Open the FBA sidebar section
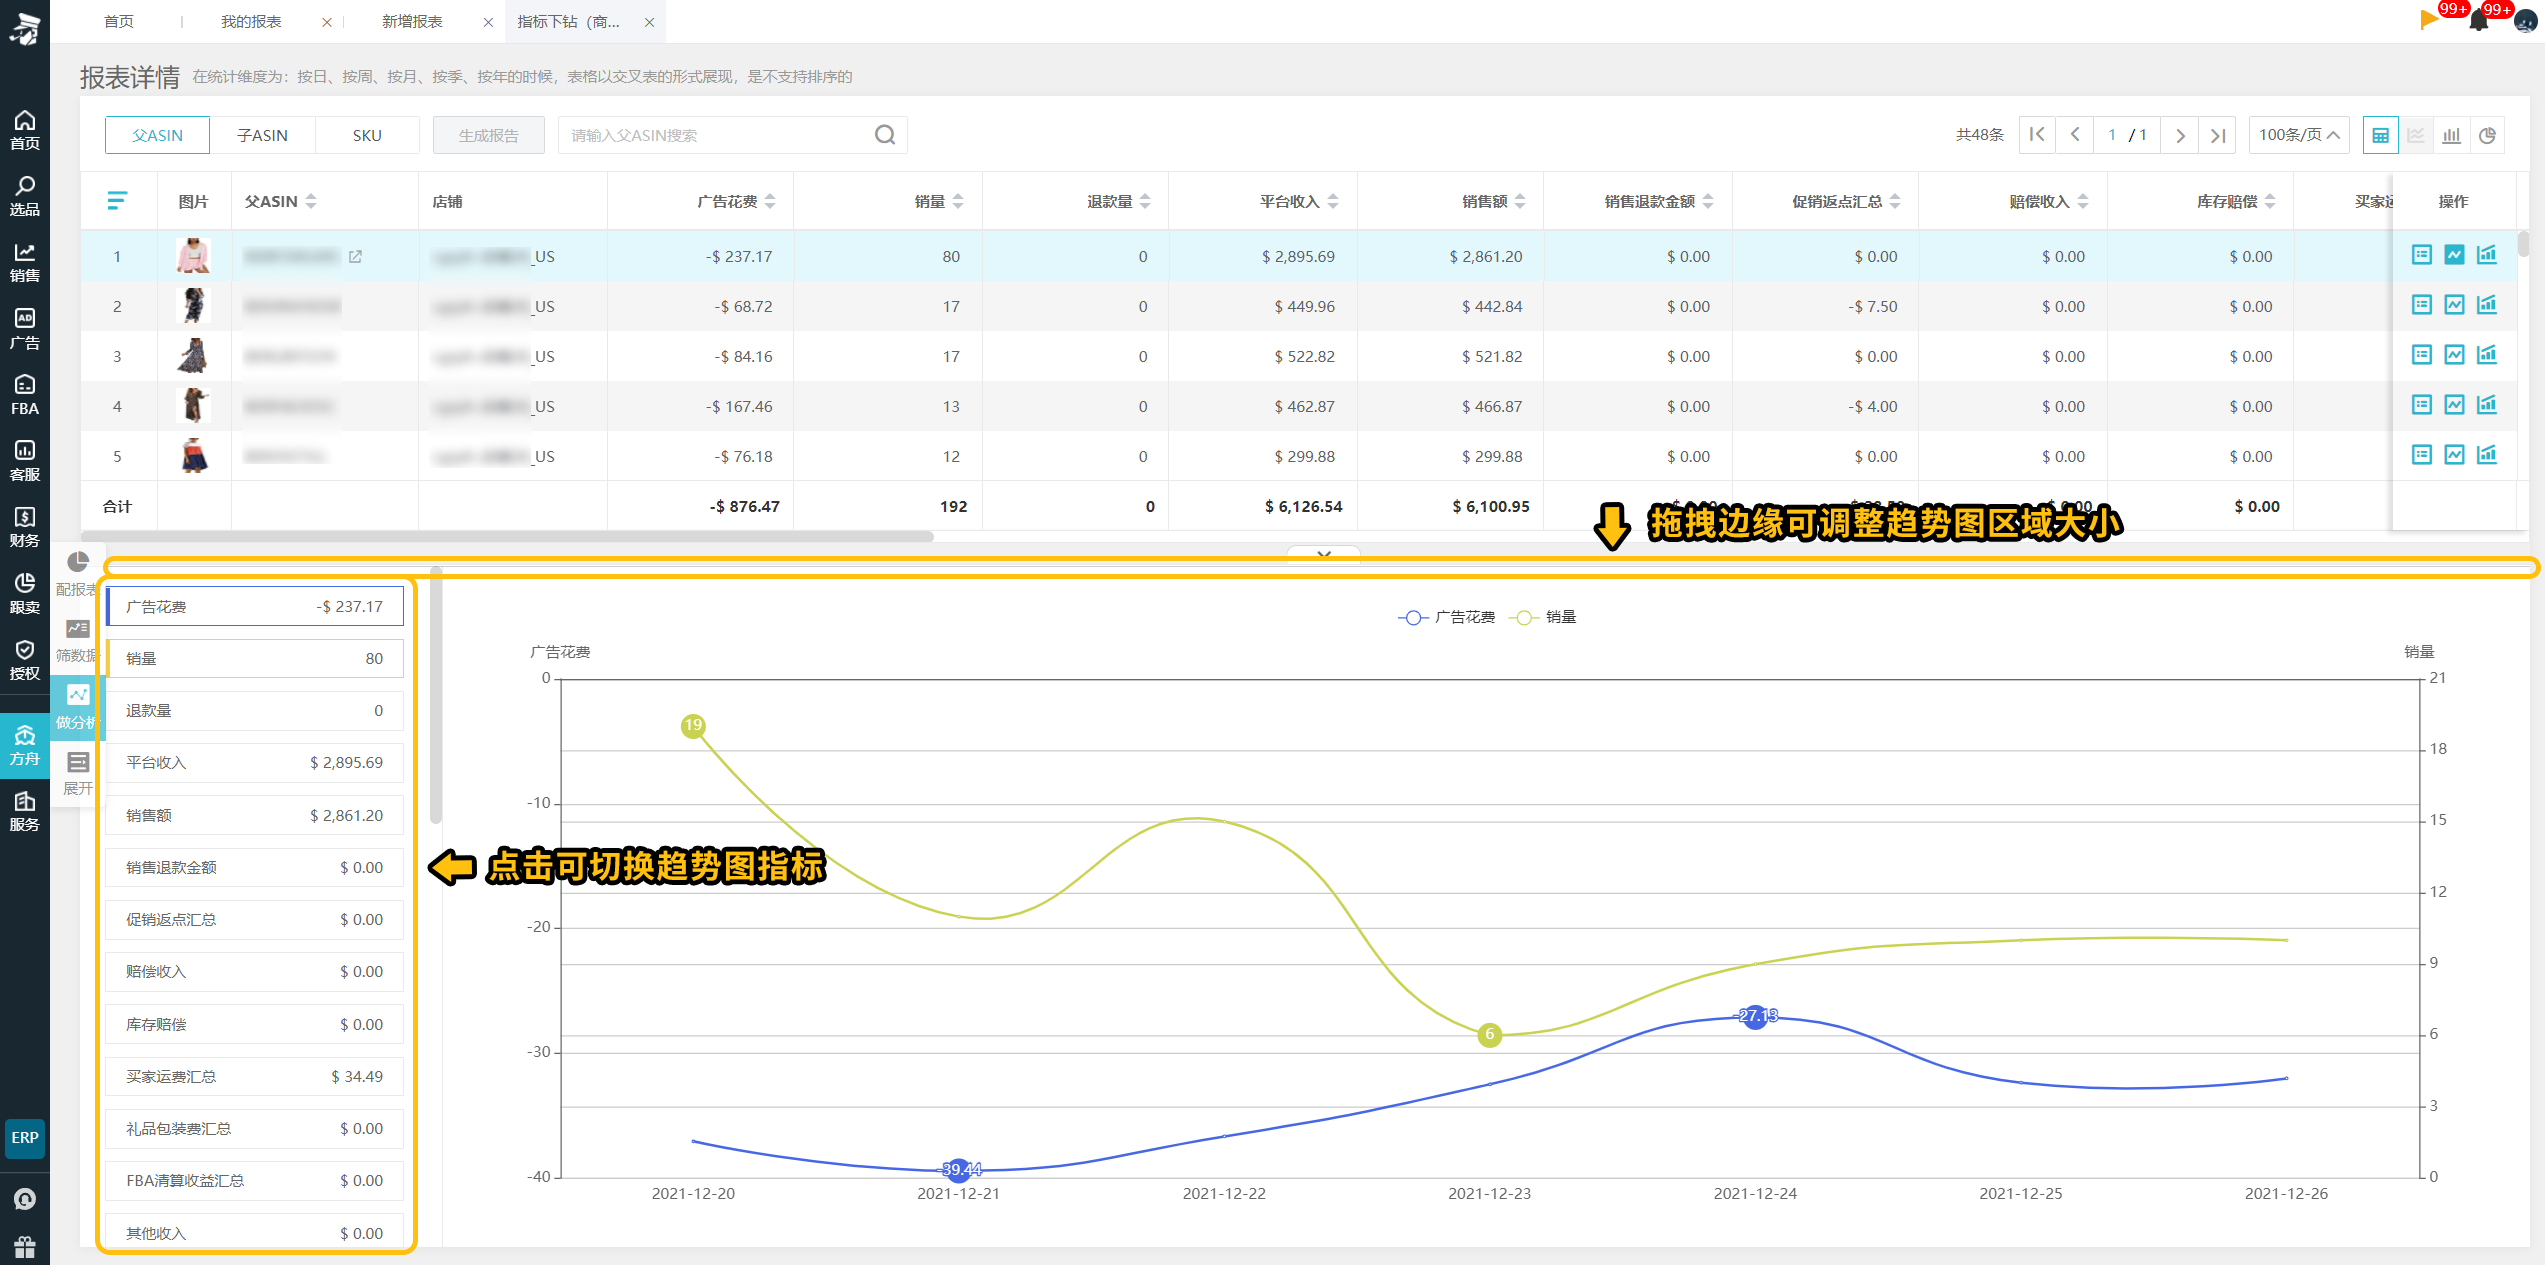Screen dimensions: 2545x1265 24,396
